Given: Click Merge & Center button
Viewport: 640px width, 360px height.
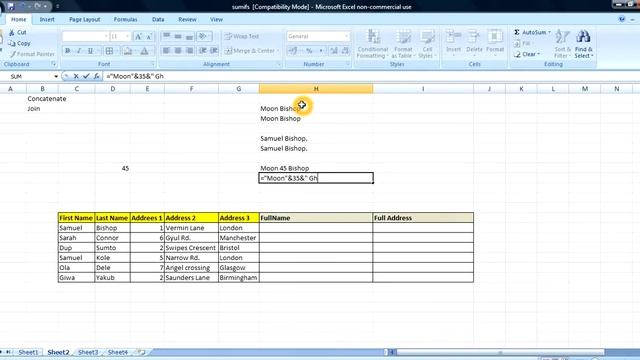Looking at the screenshot, I should tap(252, 51).
